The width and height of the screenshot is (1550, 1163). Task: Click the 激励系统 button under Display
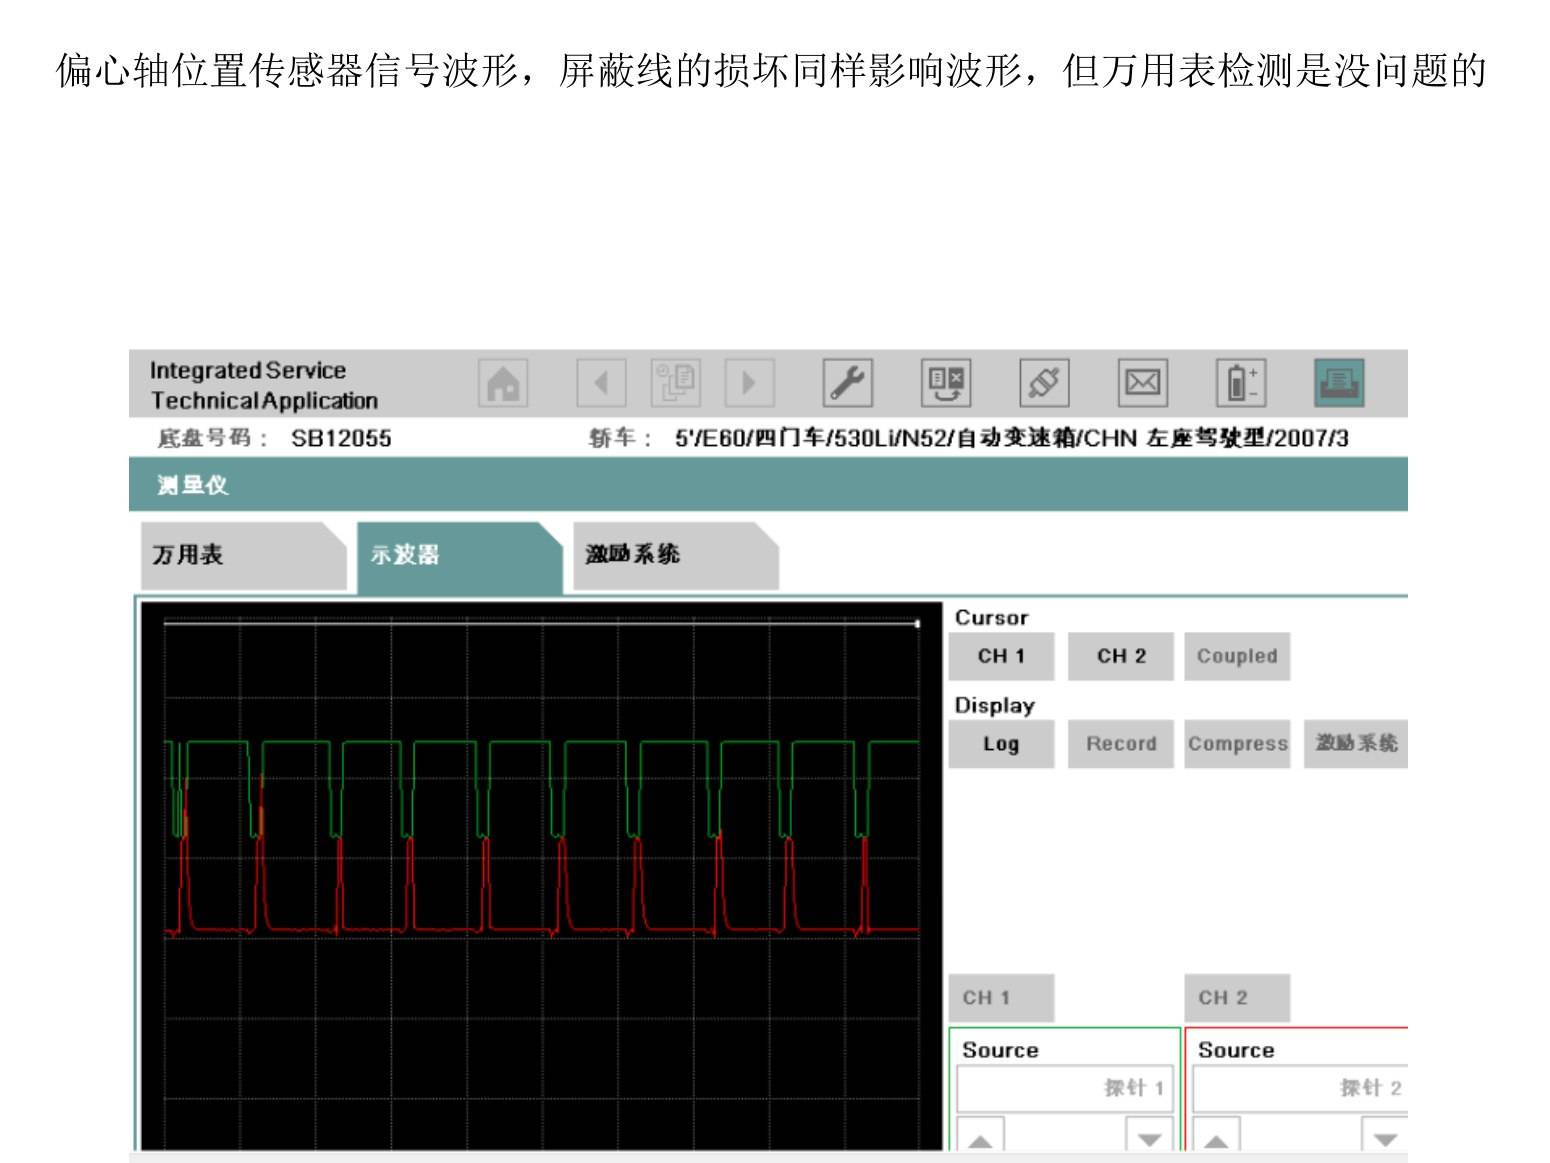point(1356,744)
